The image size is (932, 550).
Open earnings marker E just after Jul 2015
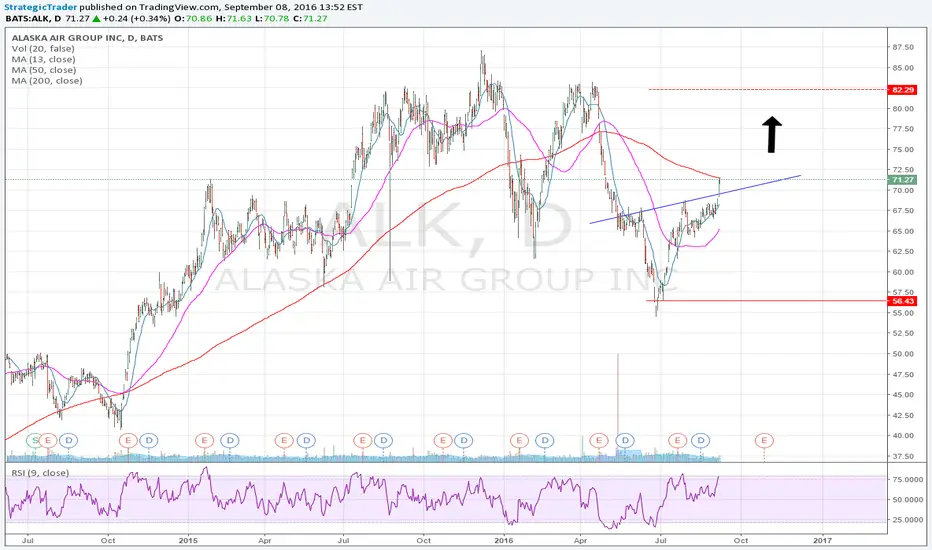click(362, 441)
